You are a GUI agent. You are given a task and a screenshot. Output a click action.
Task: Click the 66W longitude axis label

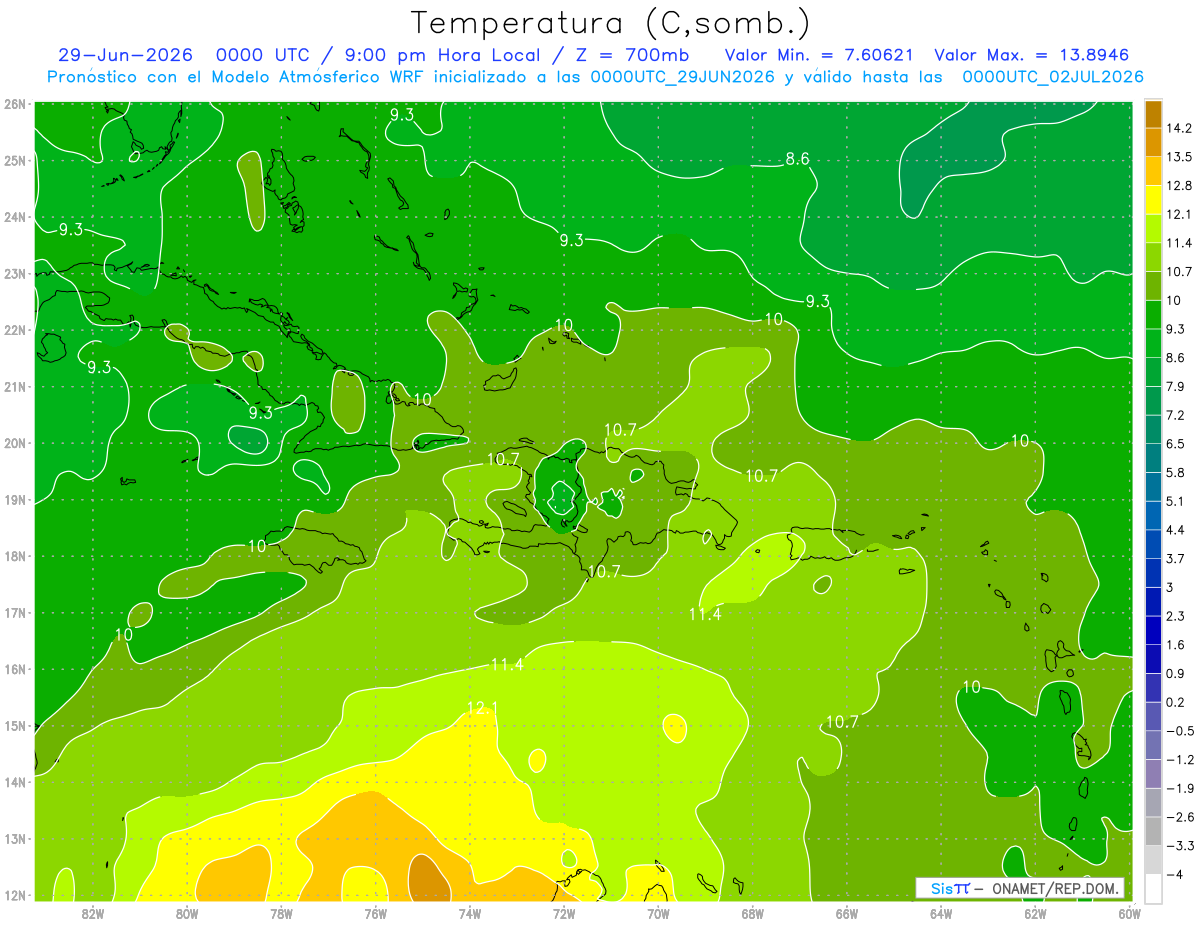click(x=846, y=913)
